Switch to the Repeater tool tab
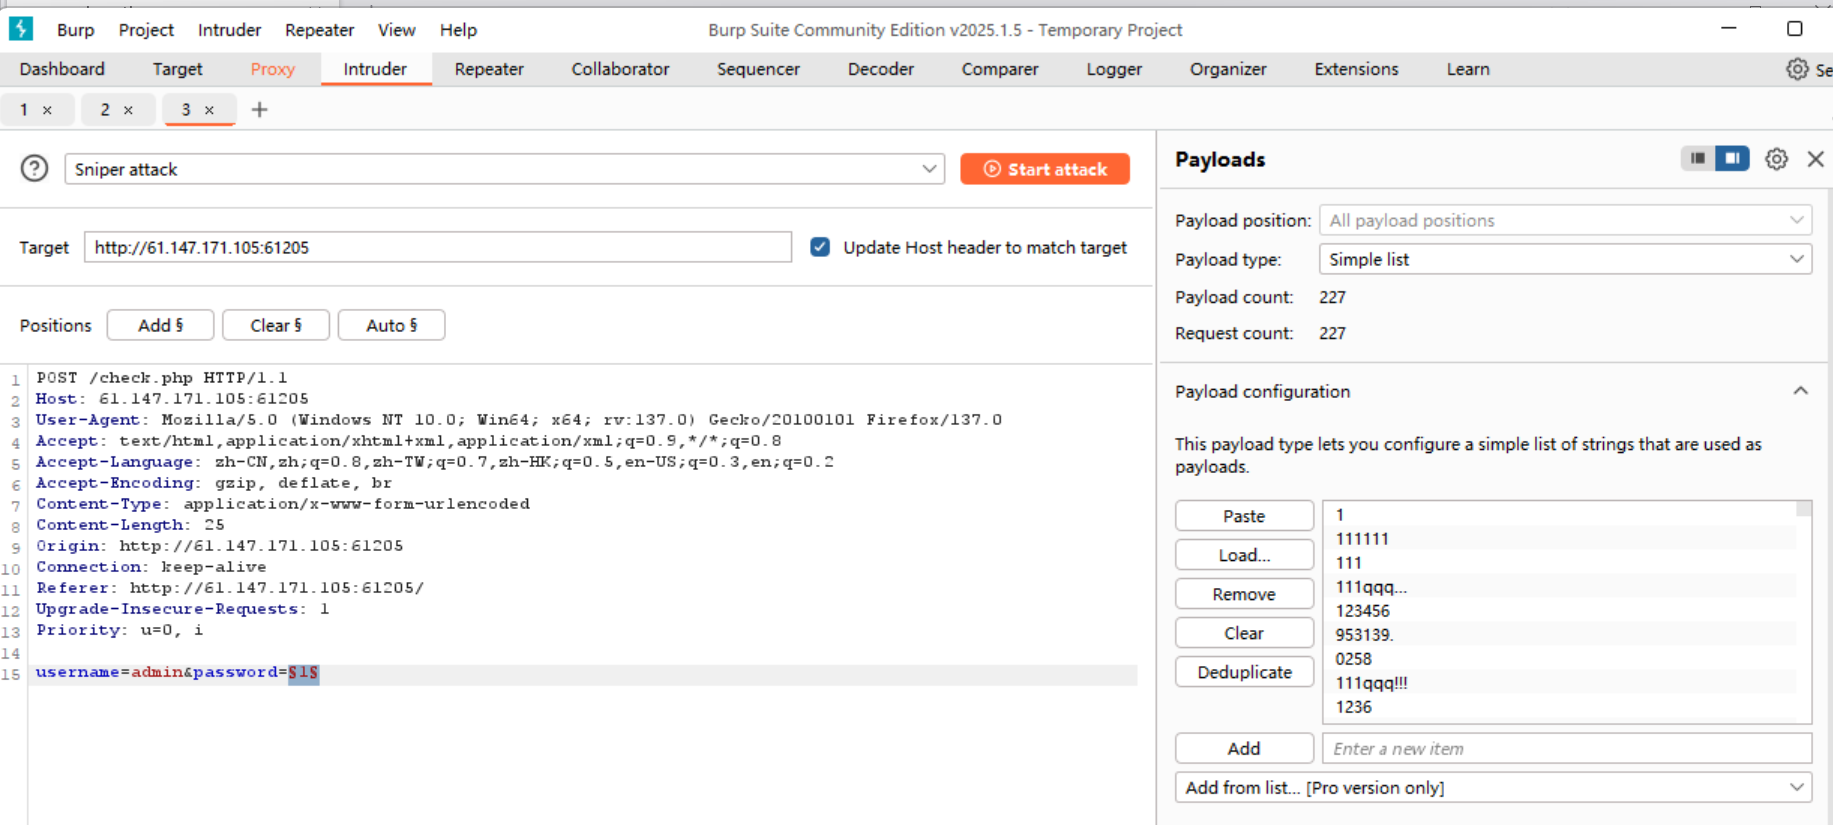The height and width of the screenshot is (825, 1833). (489, 69)
